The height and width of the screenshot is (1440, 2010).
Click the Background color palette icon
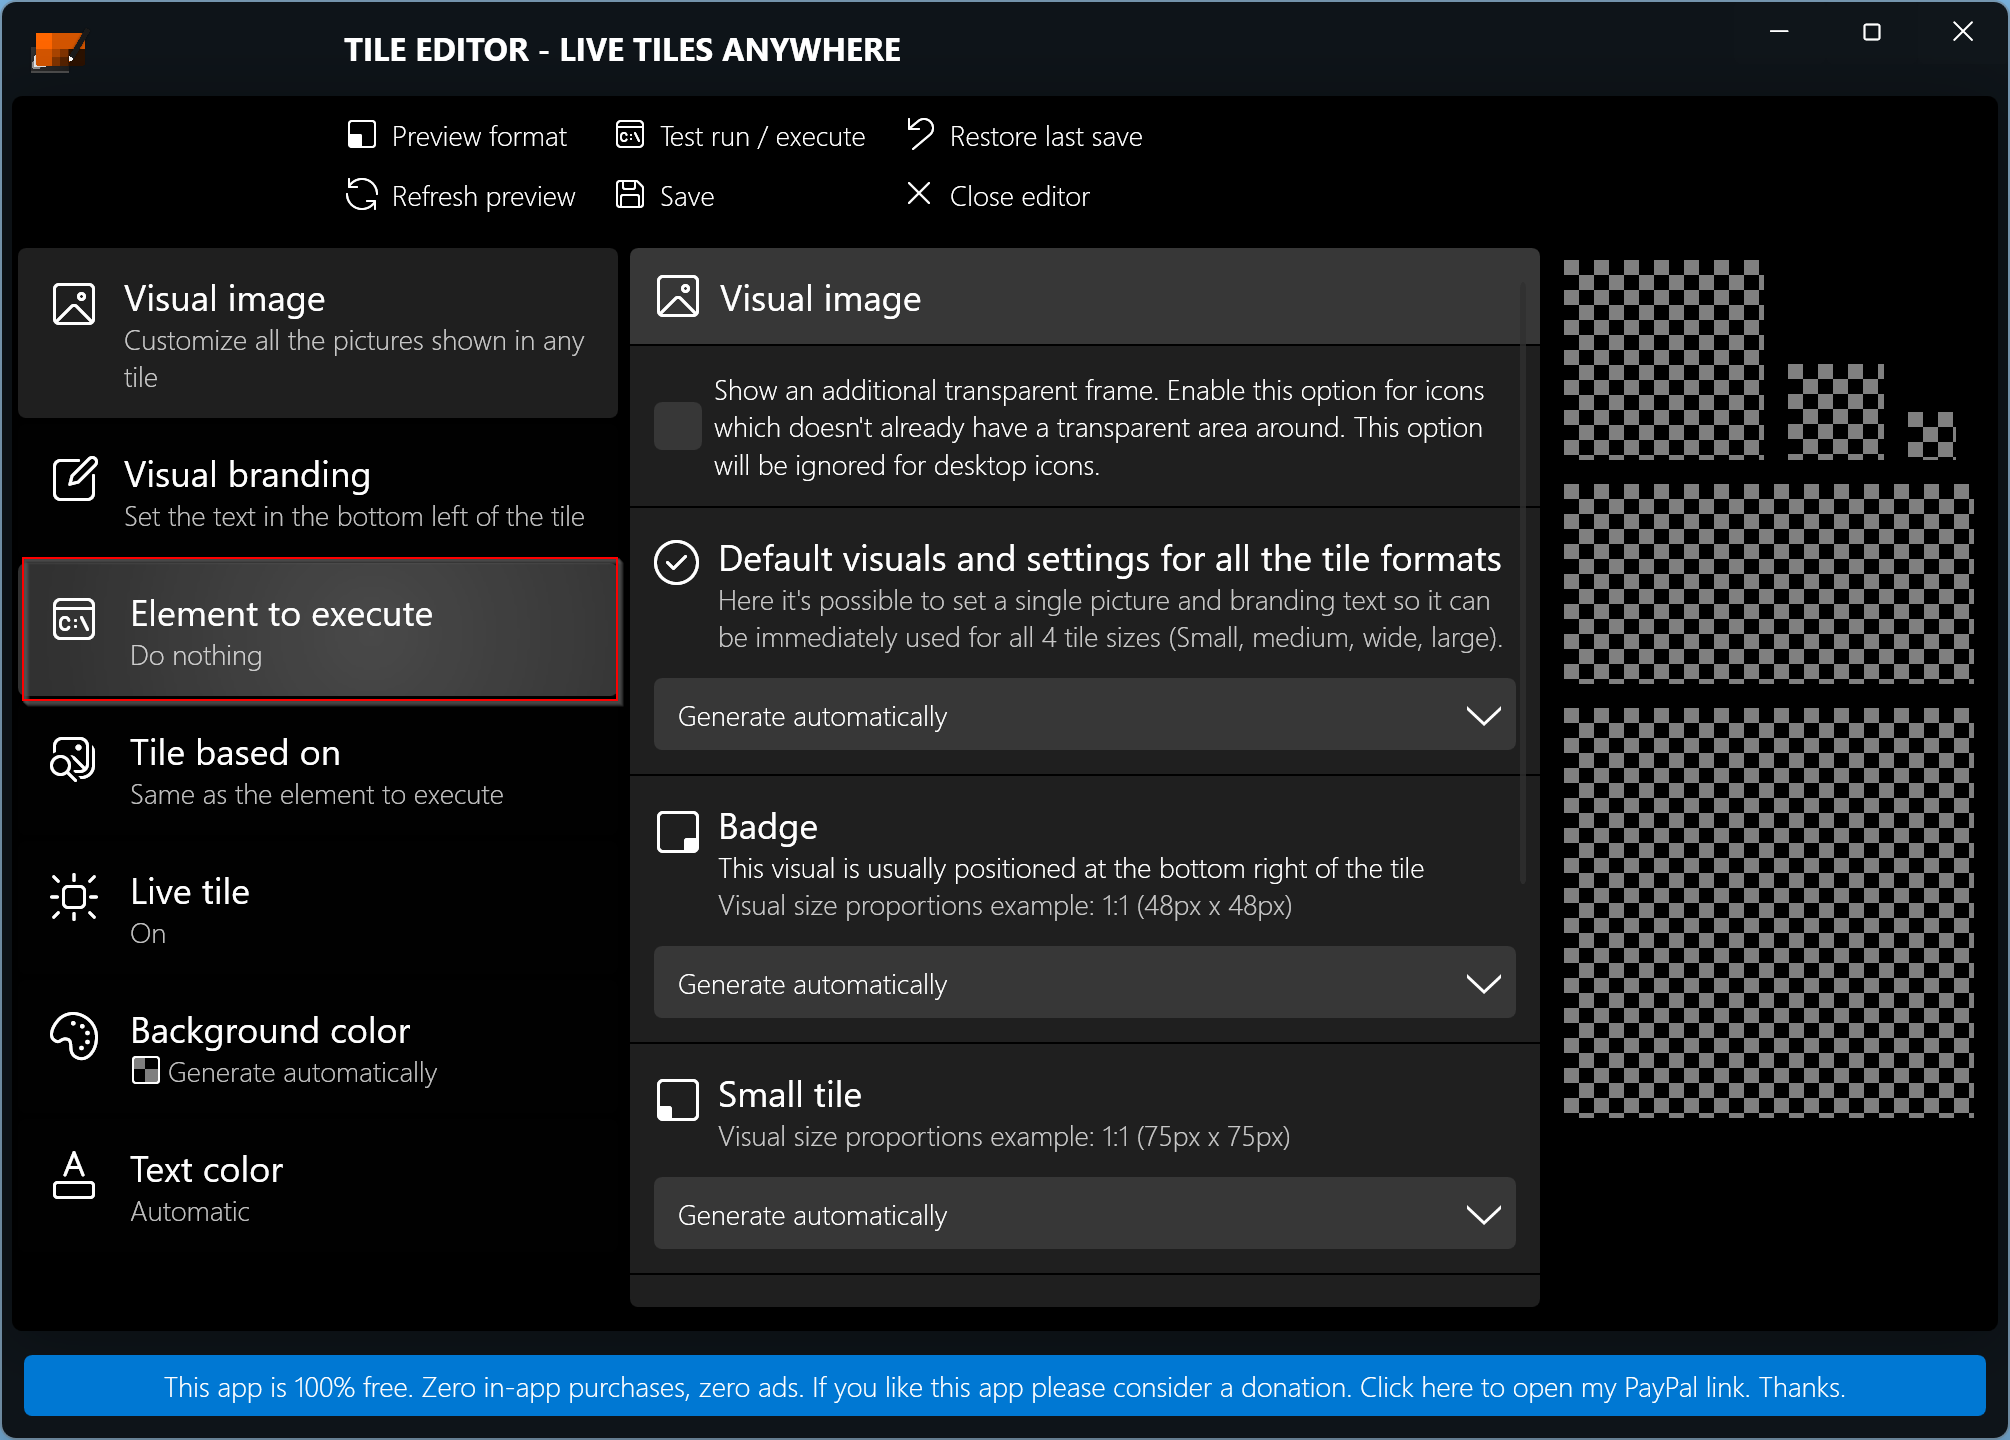(74, 1036)
